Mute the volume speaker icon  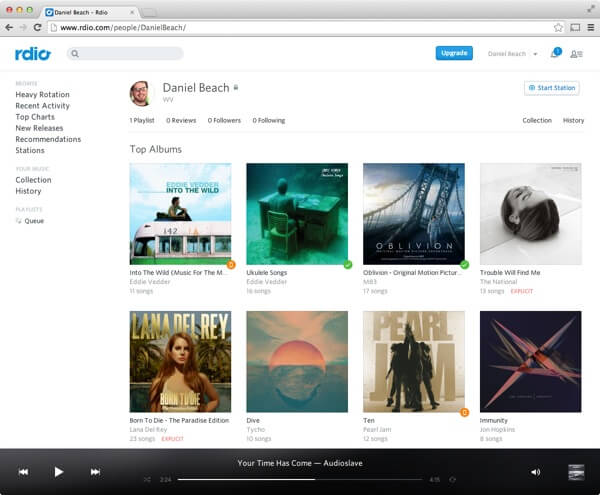click(x=535, y=472)
